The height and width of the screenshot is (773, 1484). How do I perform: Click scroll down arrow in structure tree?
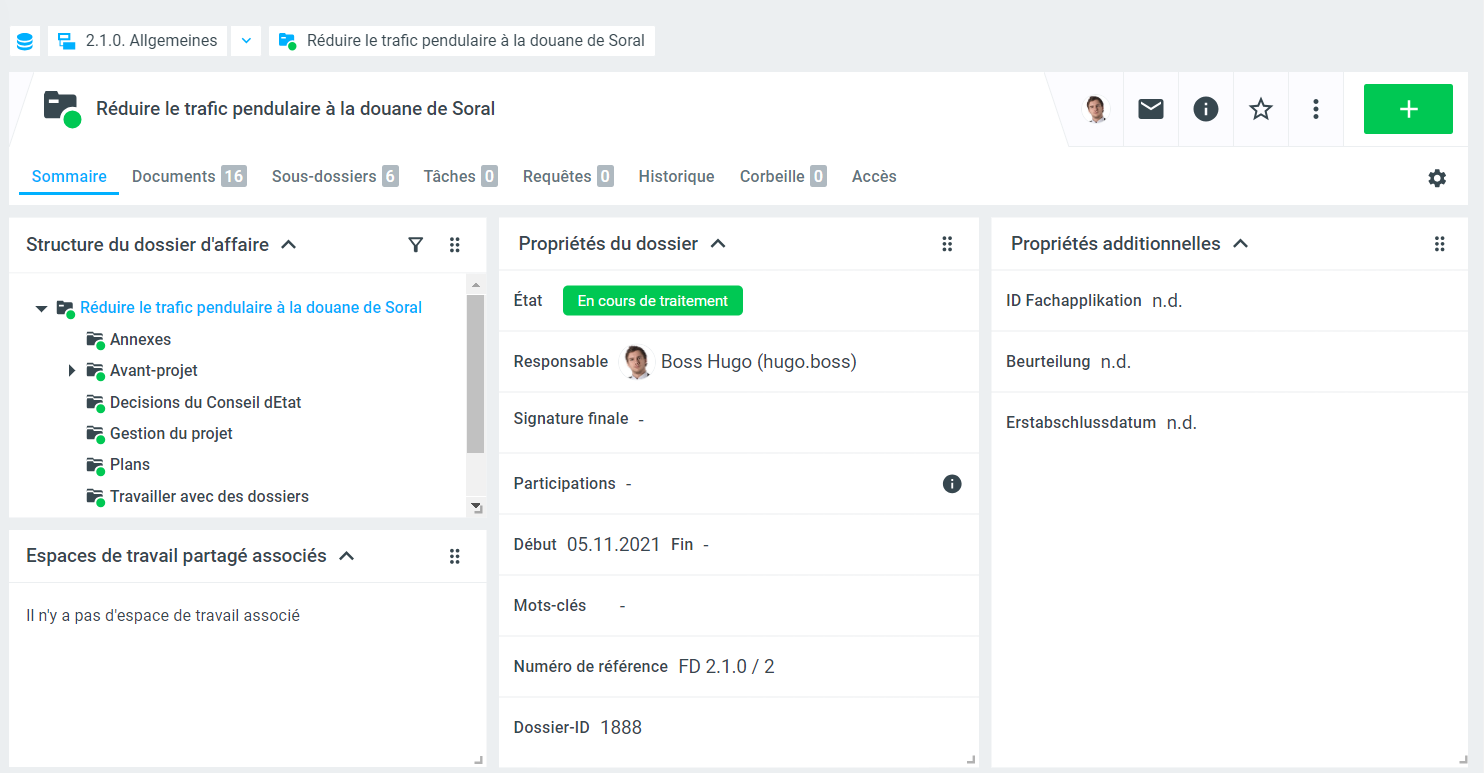476,507
